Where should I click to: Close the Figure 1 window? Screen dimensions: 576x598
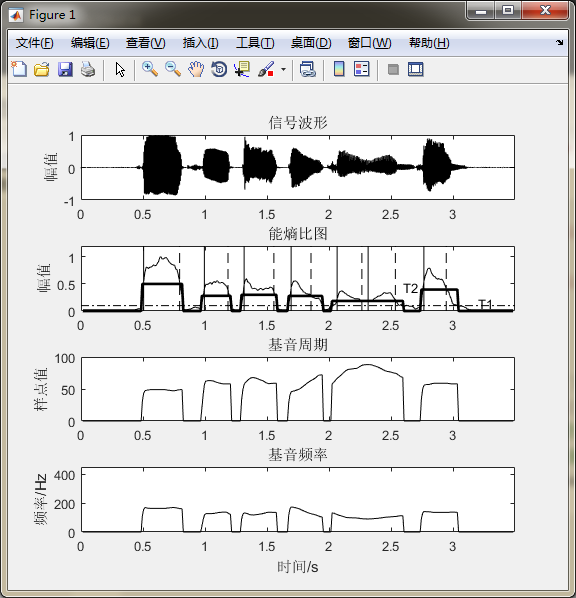pos(545,11)
